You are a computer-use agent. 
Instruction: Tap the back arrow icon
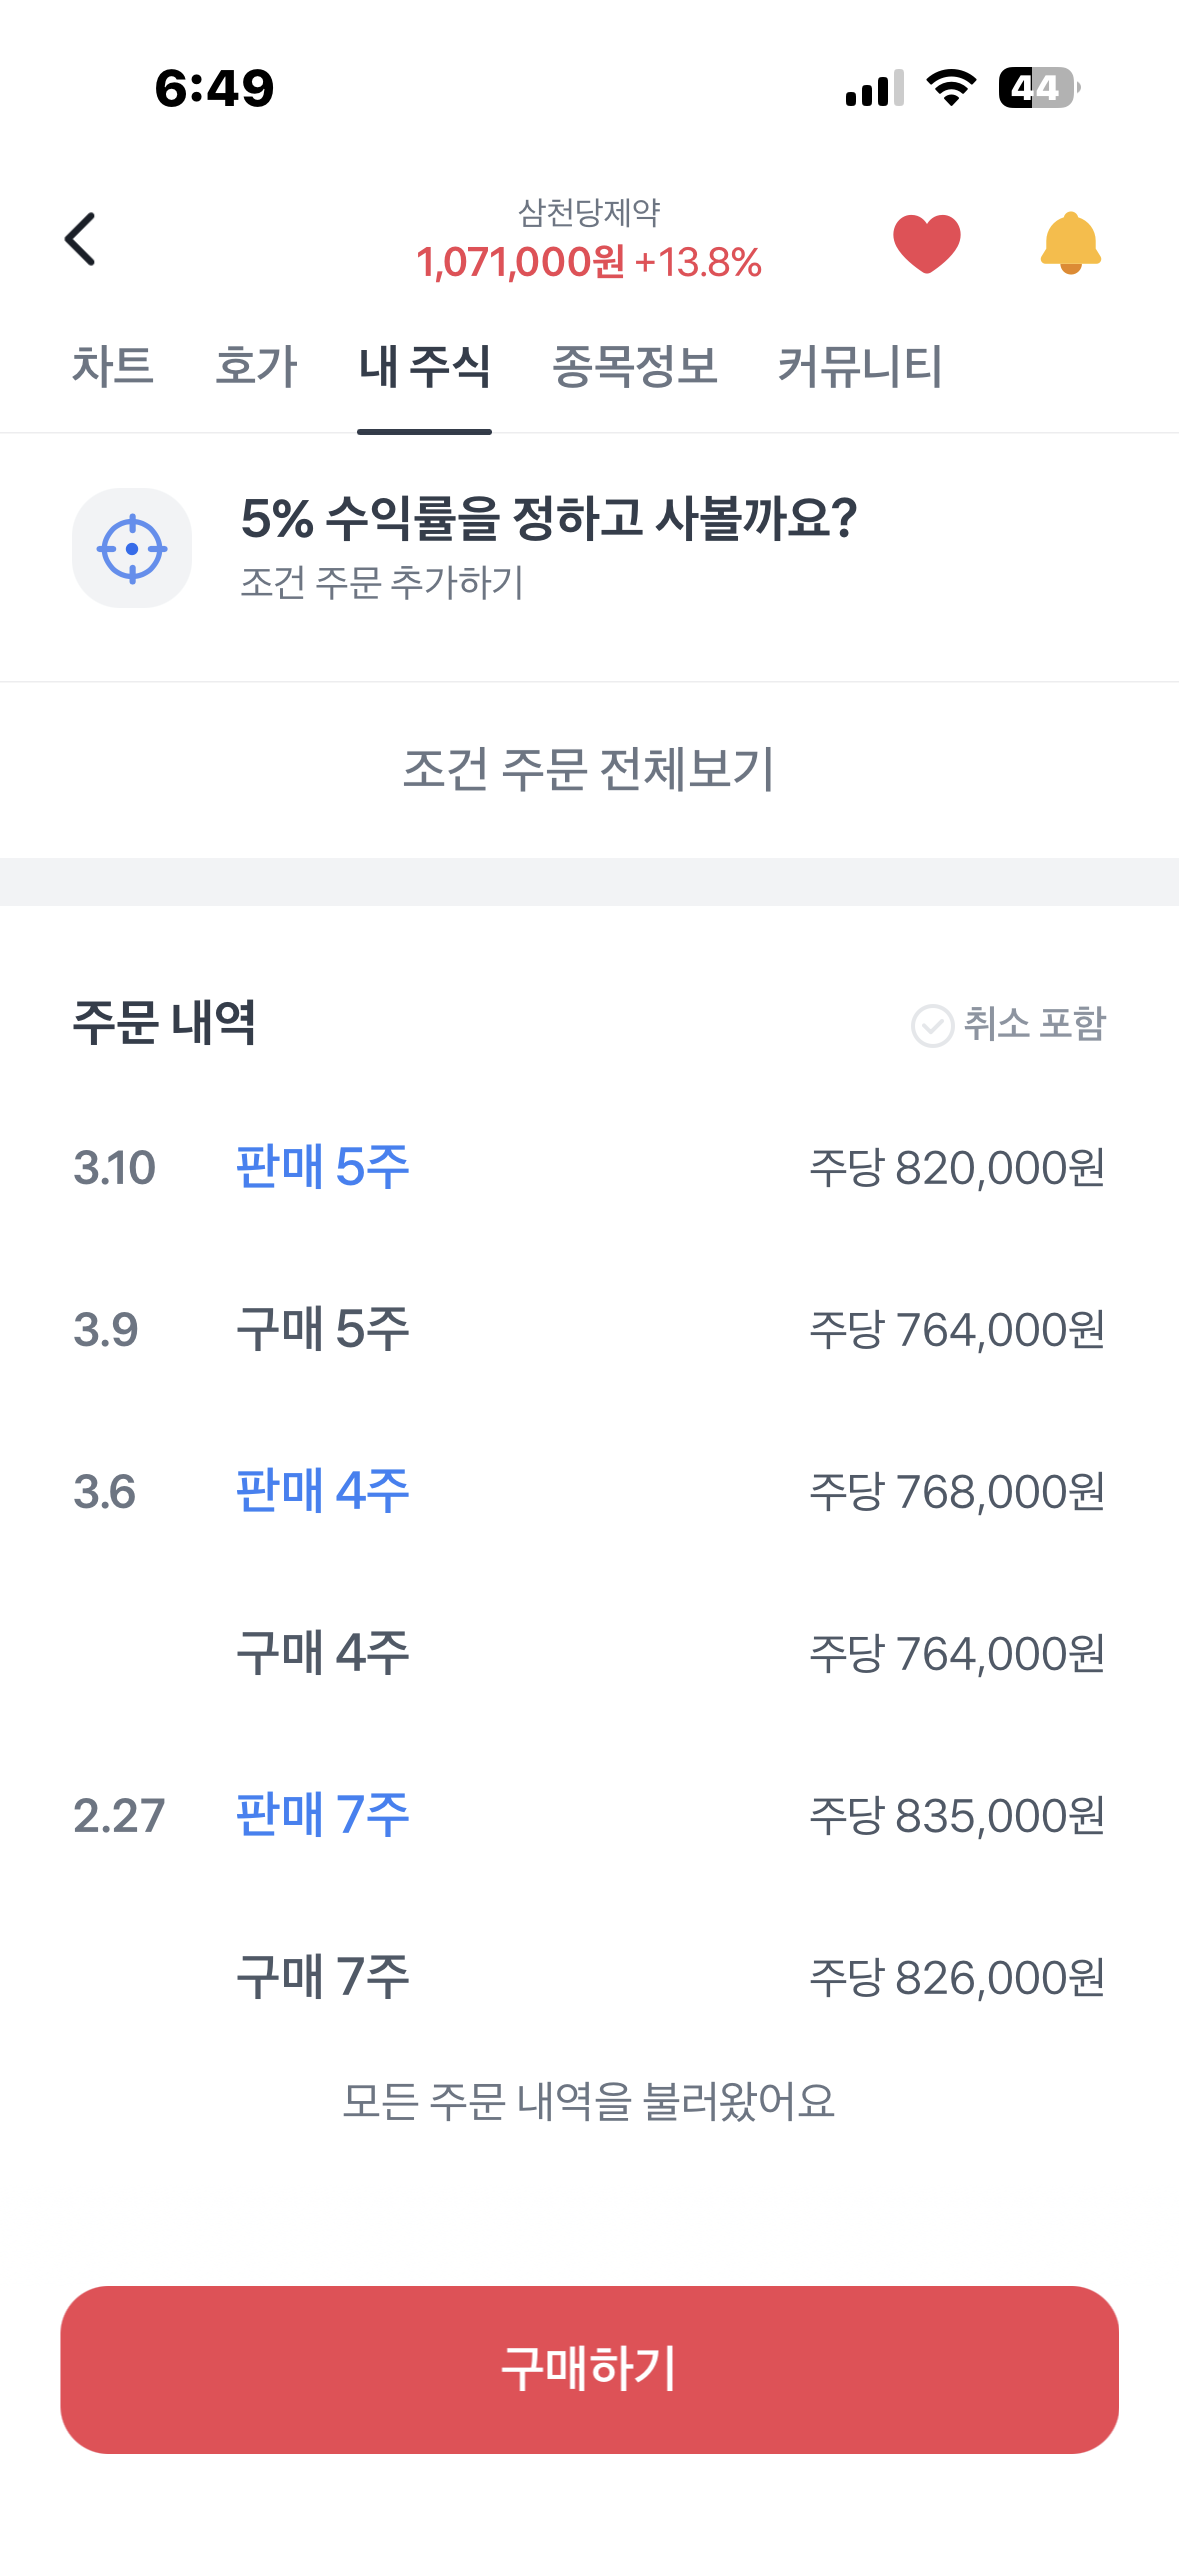coord(80,240)
